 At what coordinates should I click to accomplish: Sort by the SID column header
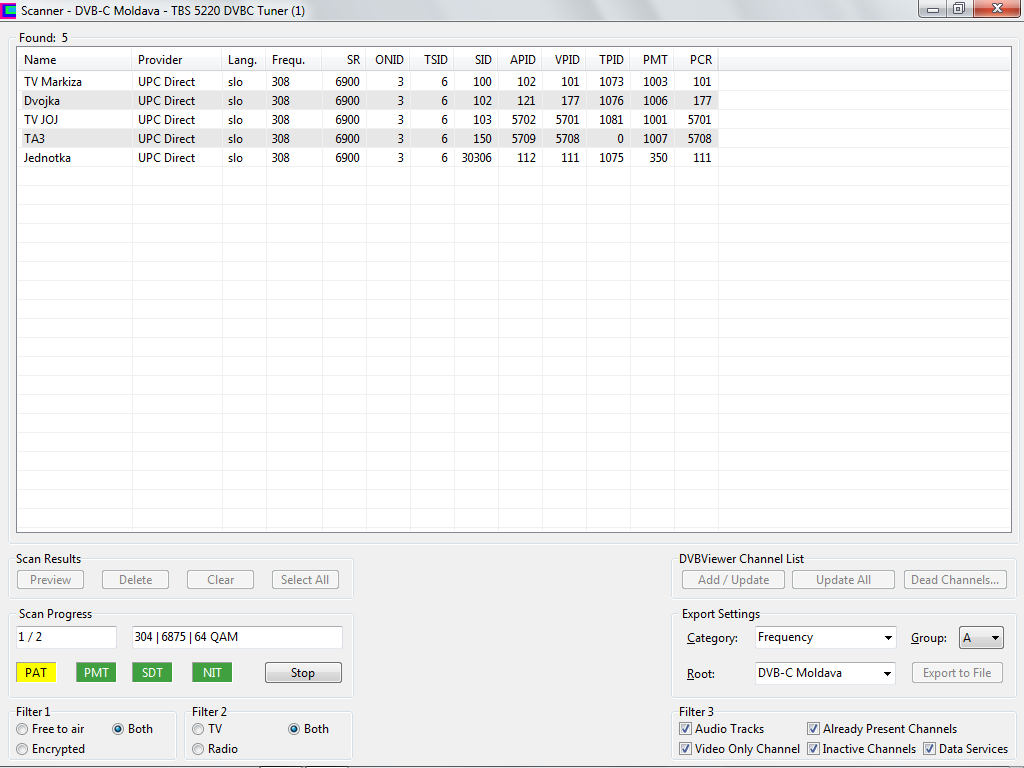[476, 60]
